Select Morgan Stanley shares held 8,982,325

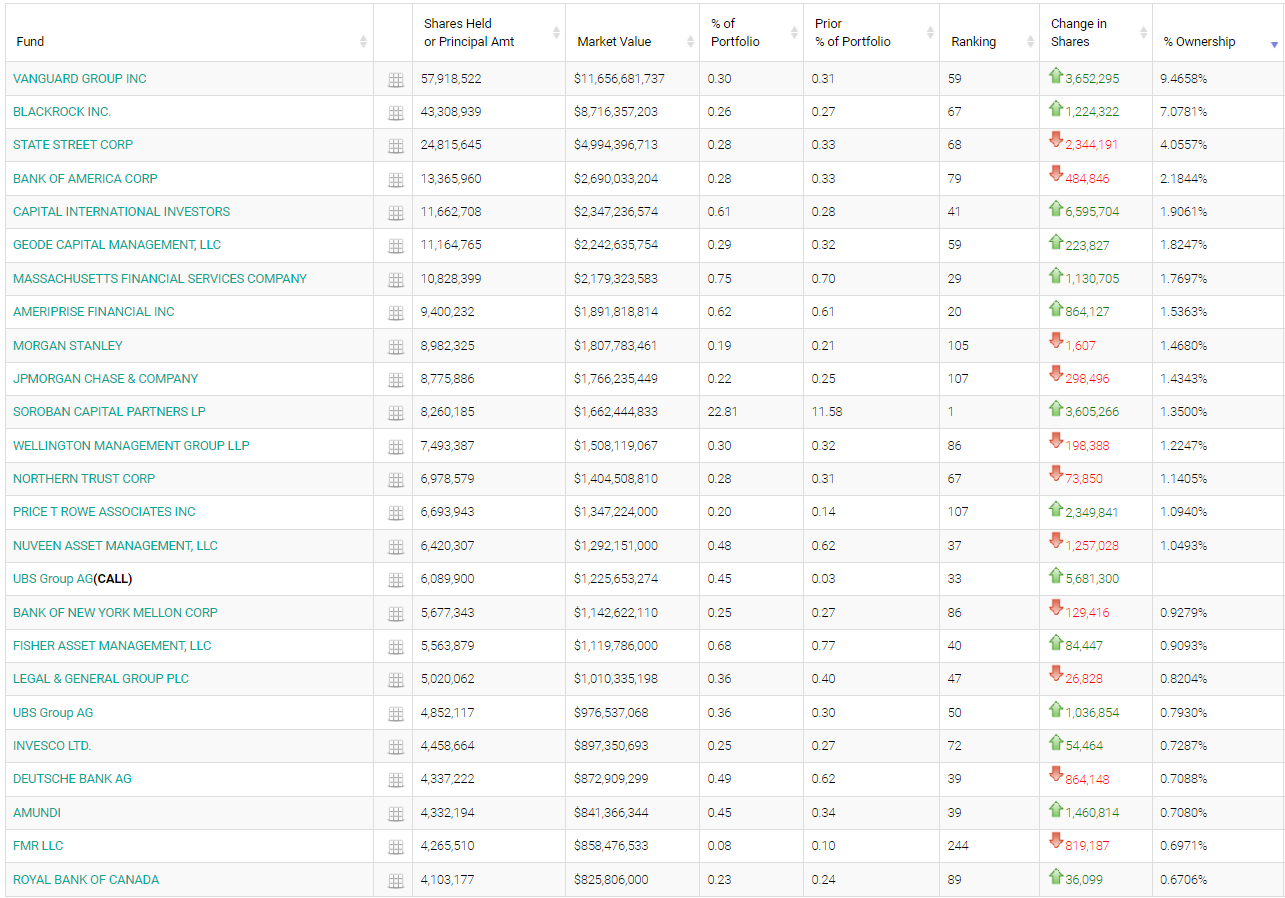click(x=448, y=345)
